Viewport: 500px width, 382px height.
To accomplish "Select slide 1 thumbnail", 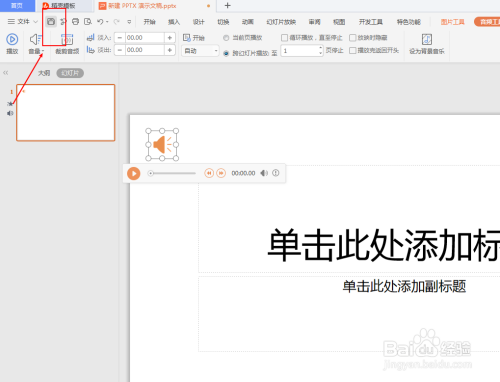I will [x=66, y=113].
